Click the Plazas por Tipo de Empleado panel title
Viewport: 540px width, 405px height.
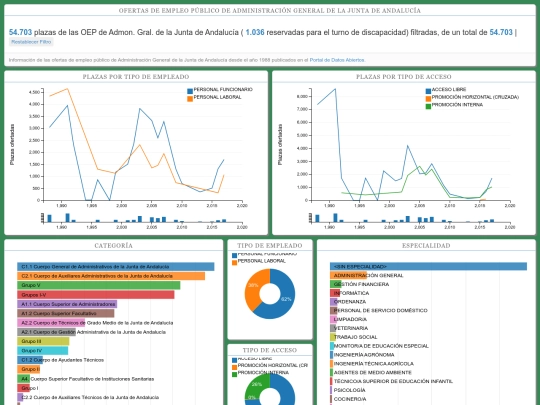click(136, 77)
